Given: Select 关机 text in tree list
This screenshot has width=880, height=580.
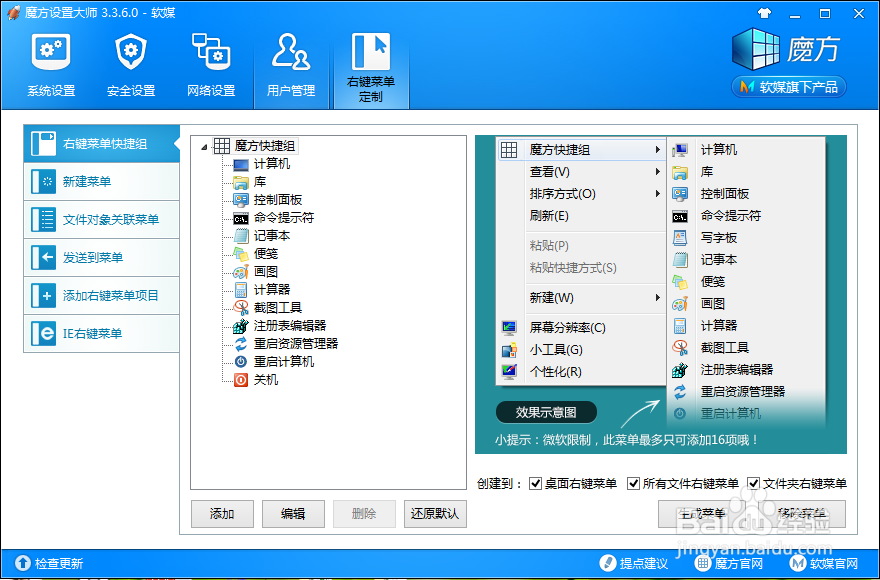Looking at the screenshot, I should tap(266, 380).
